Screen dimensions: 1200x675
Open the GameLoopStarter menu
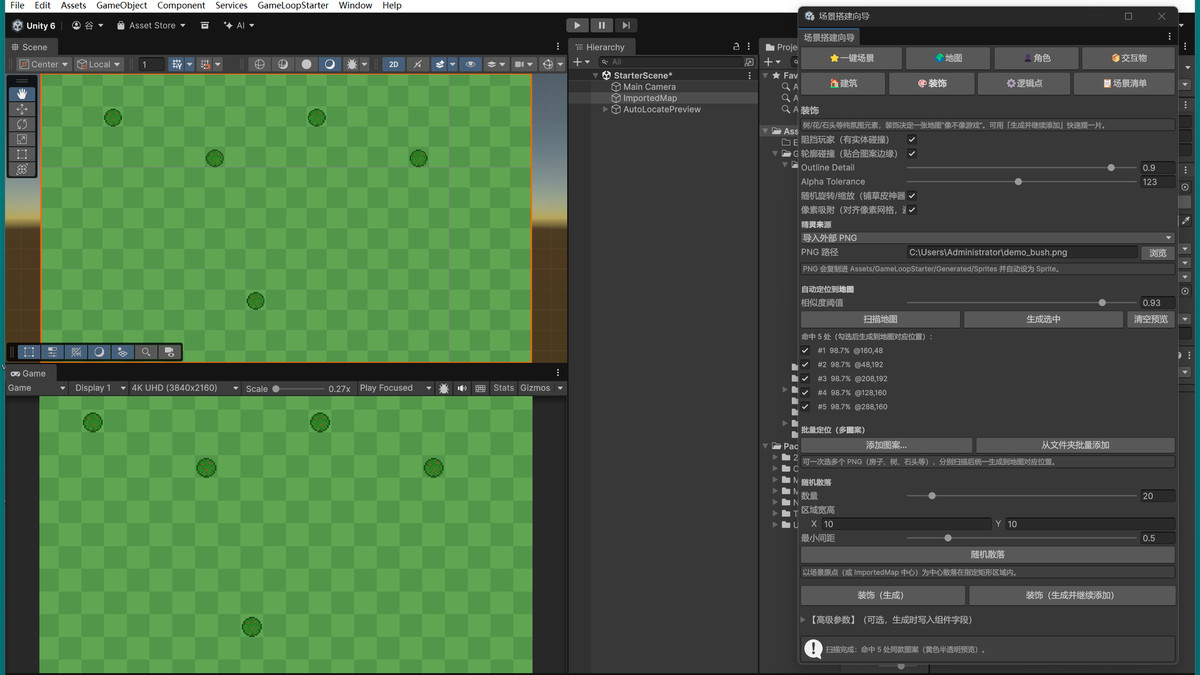[293, 6]
